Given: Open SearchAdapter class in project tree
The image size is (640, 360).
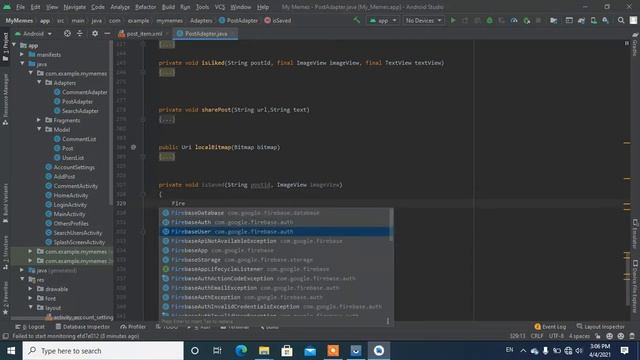Looking at the screenshot, I should pyautogui.click(x=76, y=111).
